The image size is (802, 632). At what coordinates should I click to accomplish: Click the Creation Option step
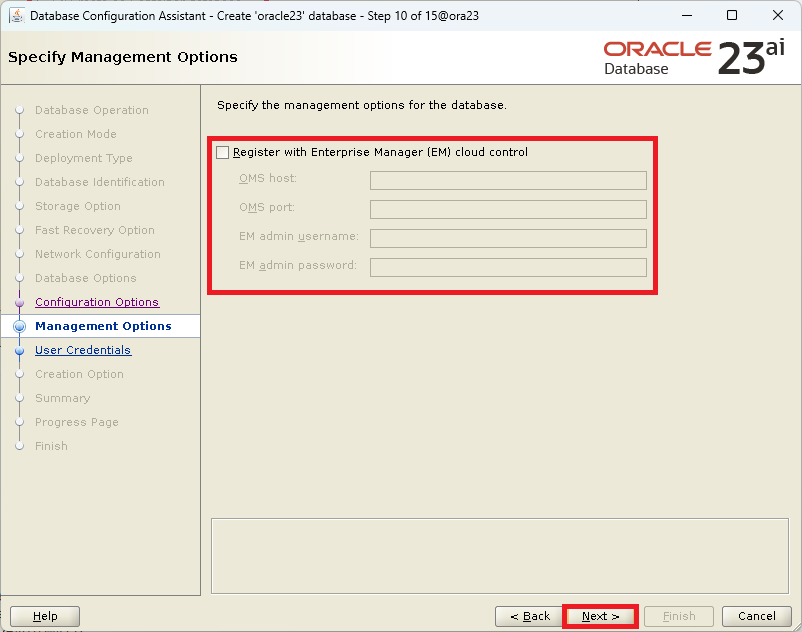[79, 374]
